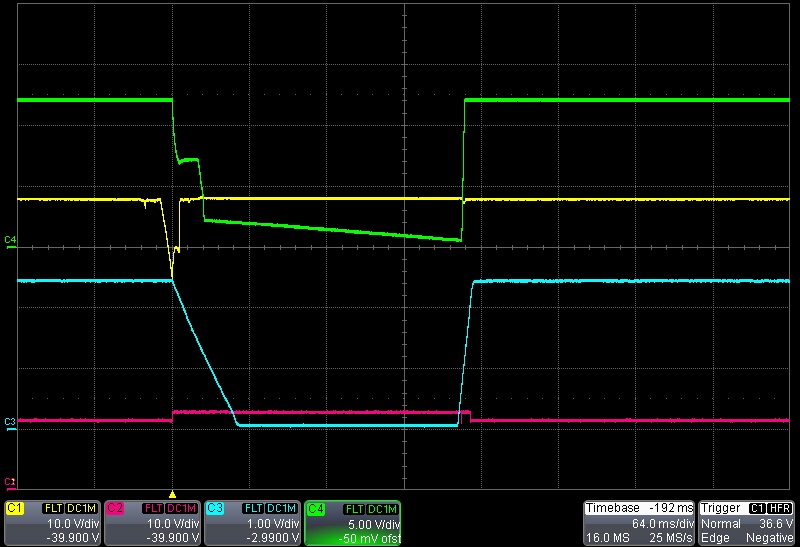The image size is (800, 547).
Task: Click the C3 1.00 V/div scale value
Action: click(x=274, y=523)
